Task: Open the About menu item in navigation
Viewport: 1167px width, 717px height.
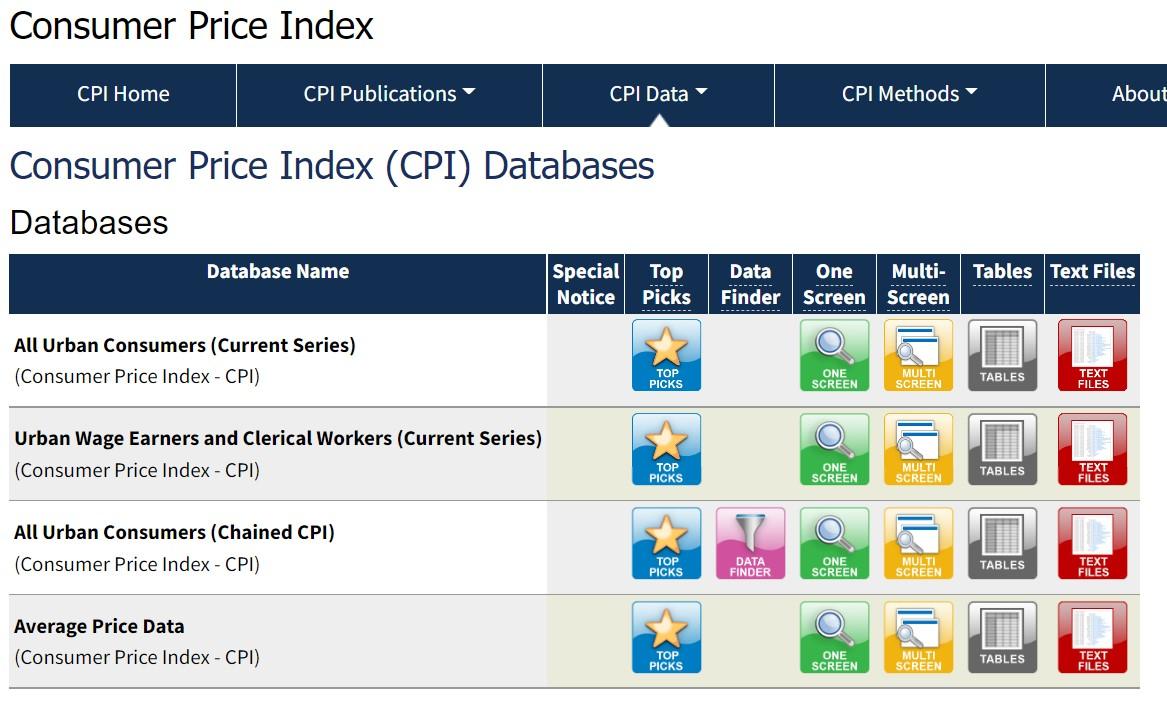Action: tap(1137, 94)
